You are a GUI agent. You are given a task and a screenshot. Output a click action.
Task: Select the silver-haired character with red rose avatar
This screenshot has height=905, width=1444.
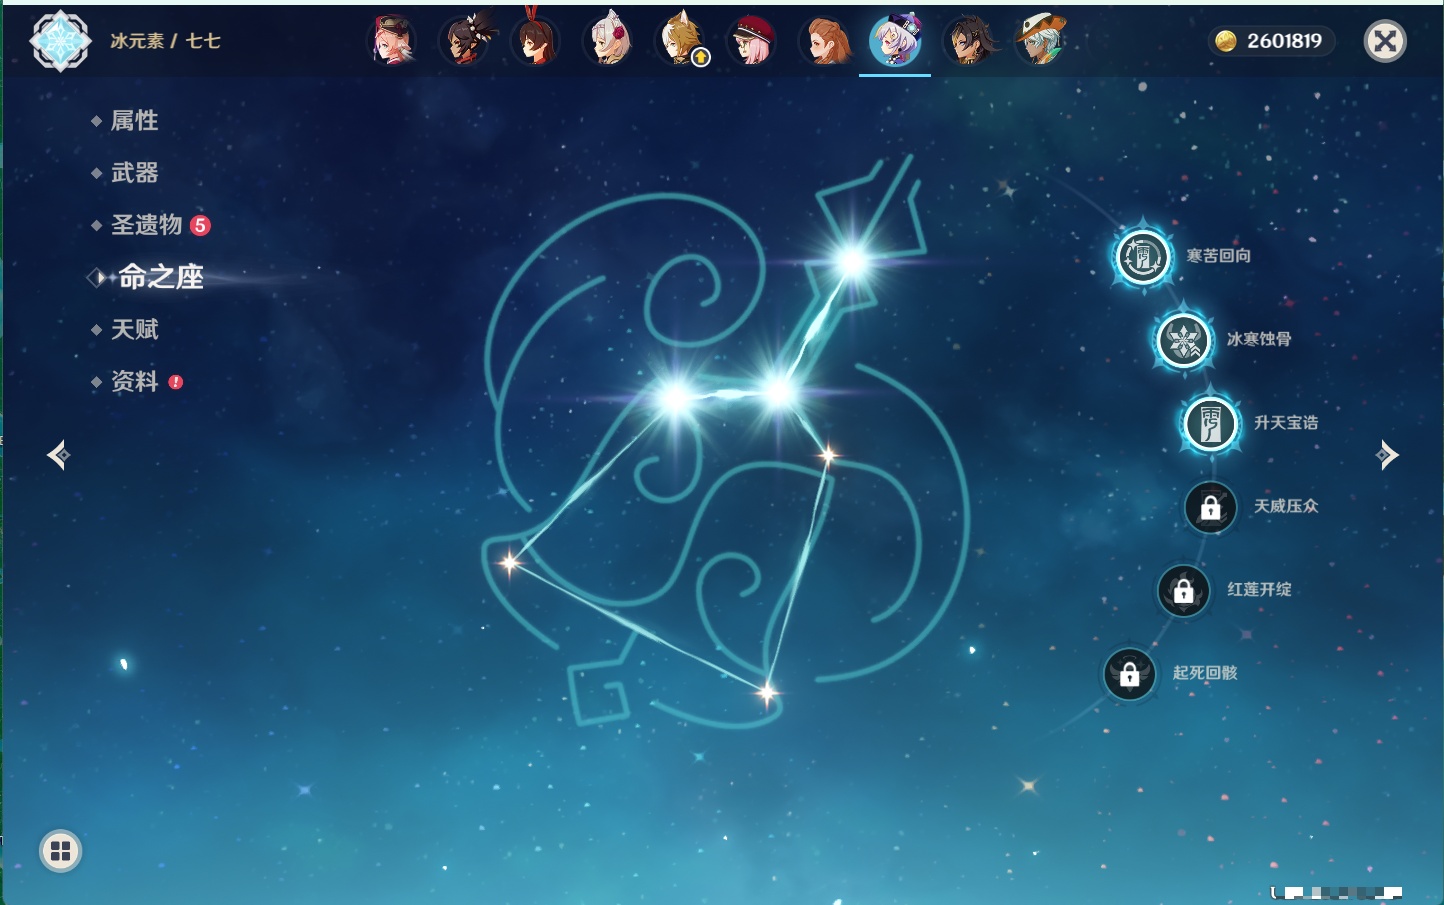608,41
